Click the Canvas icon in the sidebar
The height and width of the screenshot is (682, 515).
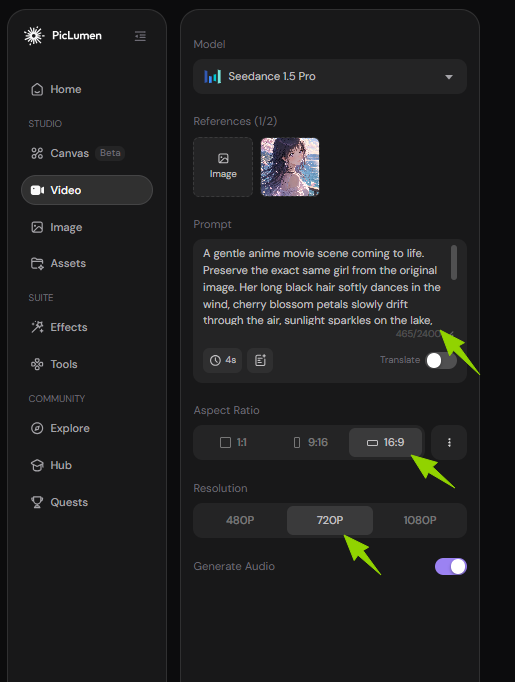(x=37, y=153)
